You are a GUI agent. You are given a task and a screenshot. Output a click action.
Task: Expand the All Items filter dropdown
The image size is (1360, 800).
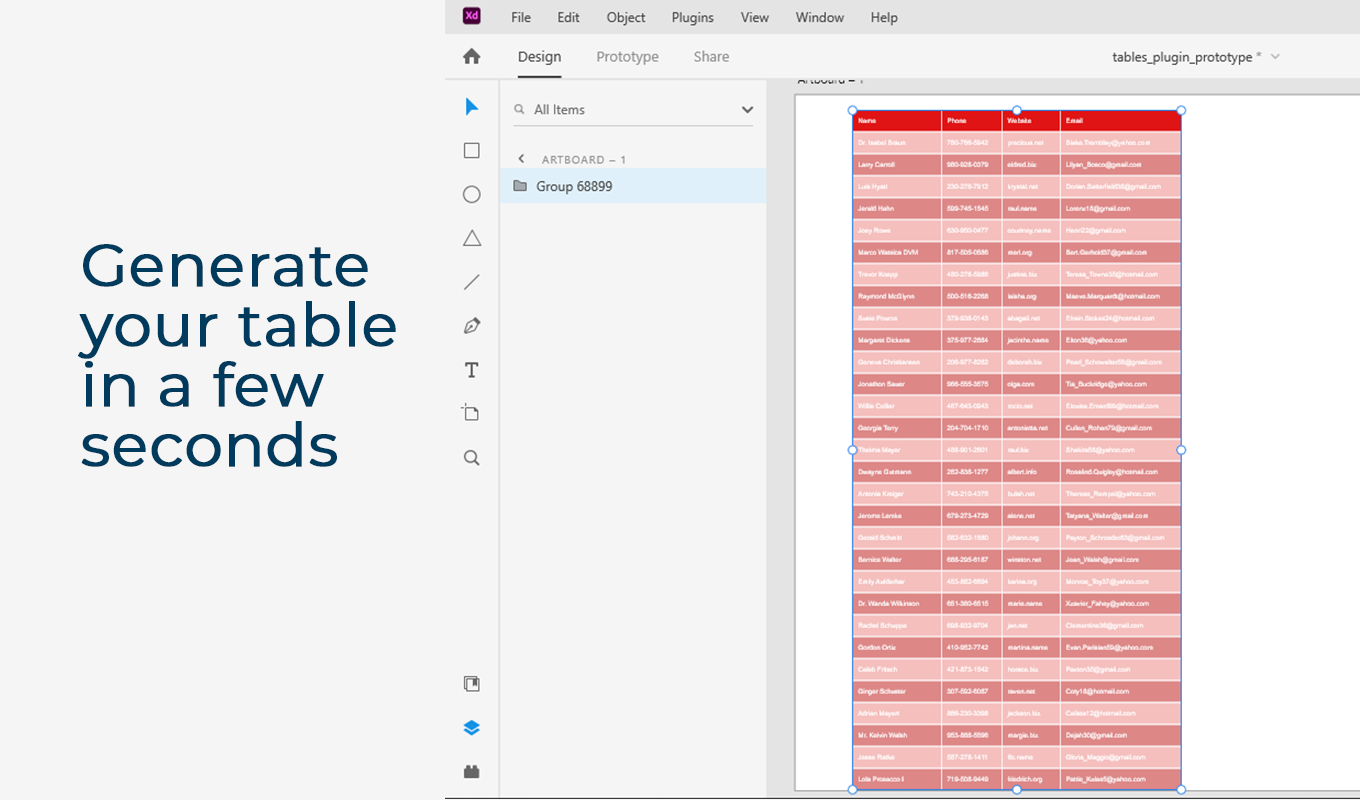tap(747, 110)
